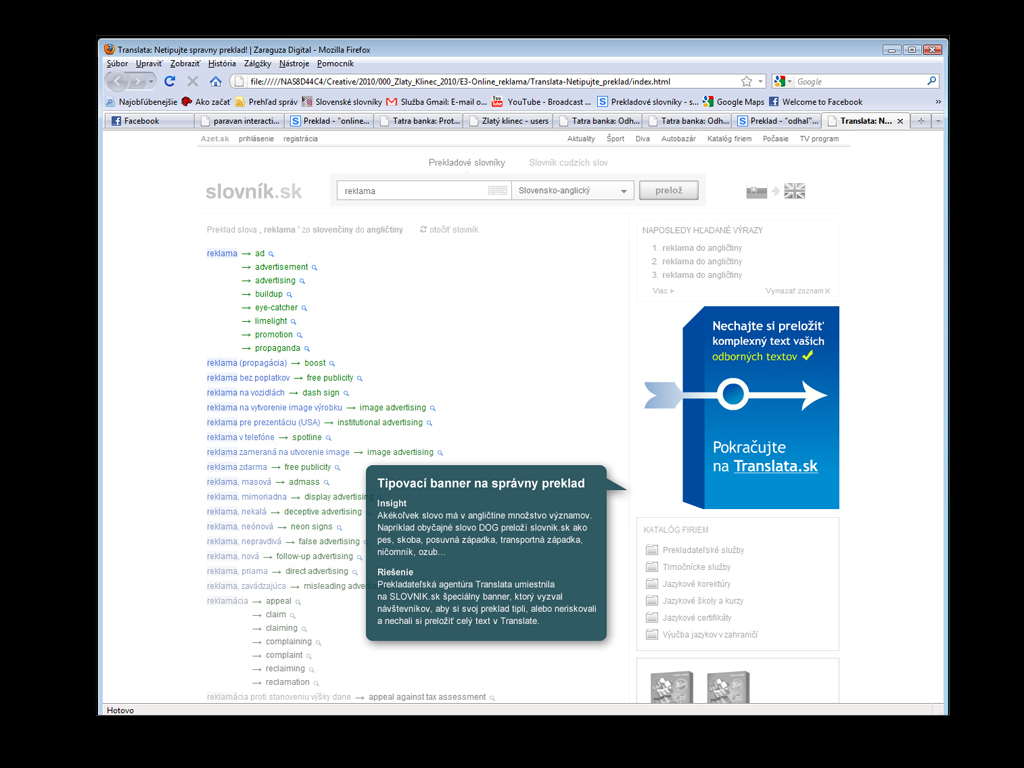Open the YouTube - Broadcast bookmark
1024x768 pixels.
pyautogui.click(x=541, y=102)
